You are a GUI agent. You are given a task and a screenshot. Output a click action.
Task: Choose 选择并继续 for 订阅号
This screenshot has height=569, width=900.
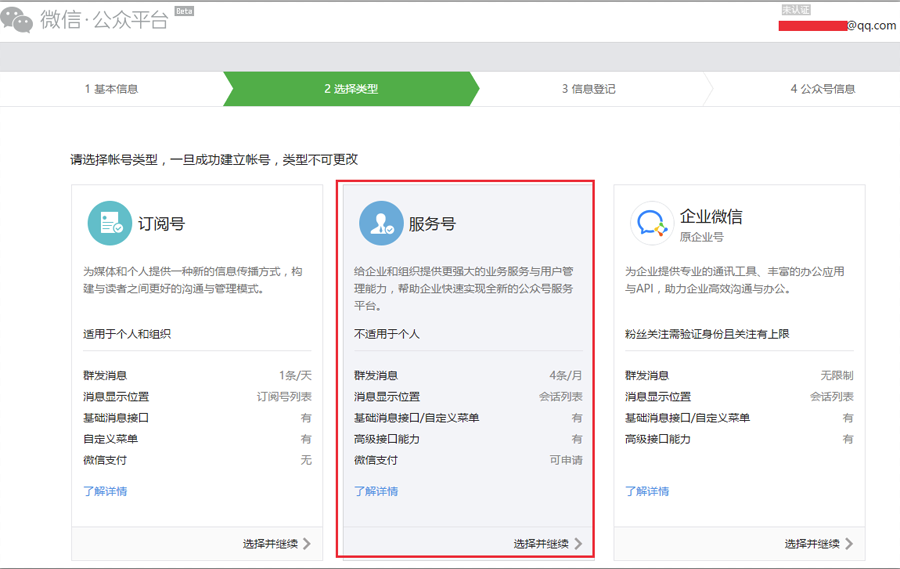[x=270, y=544]
